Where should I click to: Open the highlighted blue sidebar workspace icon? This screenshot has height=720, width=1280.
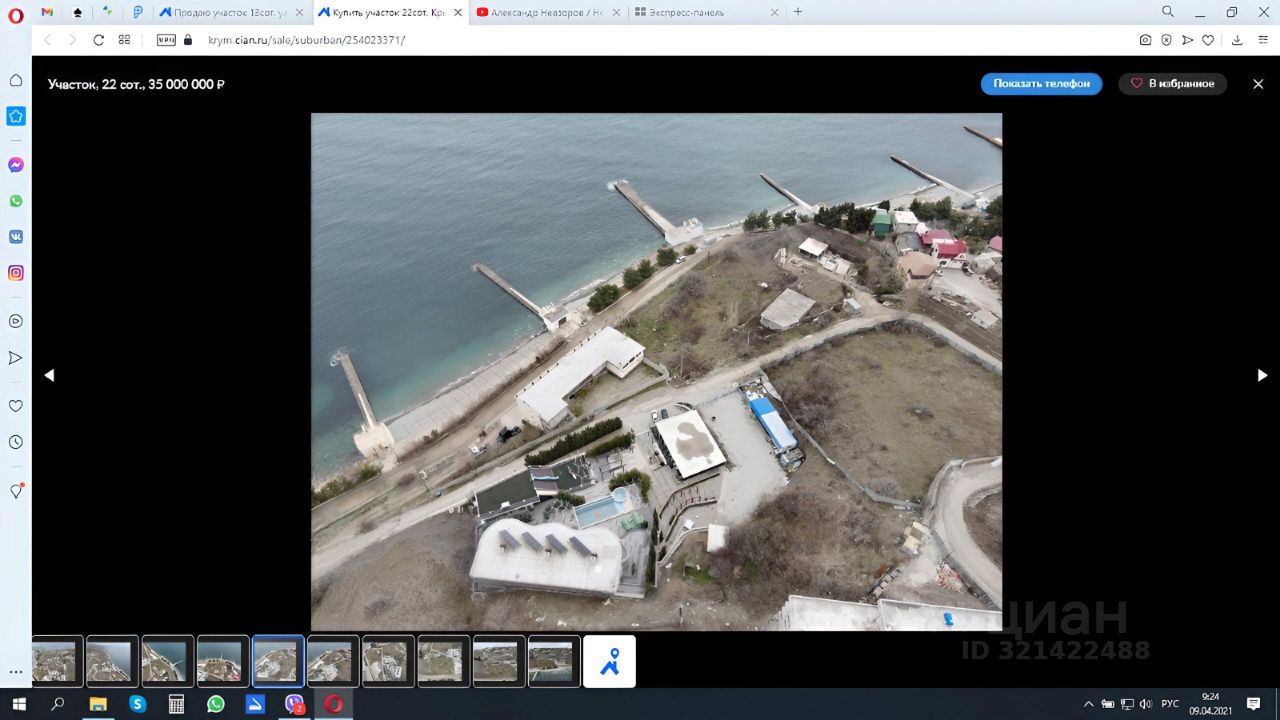[16, 116]
